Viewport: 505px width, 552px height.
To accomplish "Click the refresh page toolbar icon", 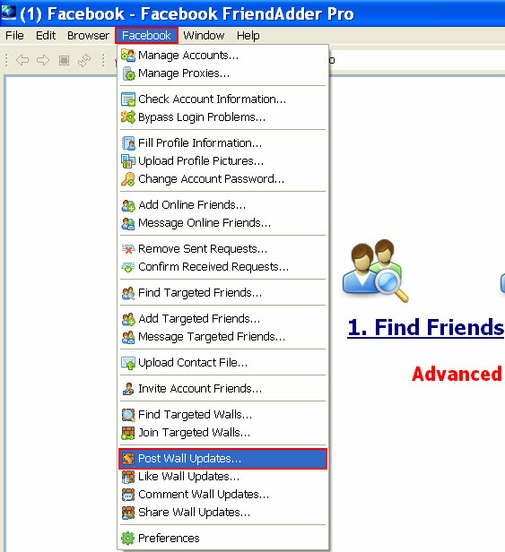I will coord(85,61).
